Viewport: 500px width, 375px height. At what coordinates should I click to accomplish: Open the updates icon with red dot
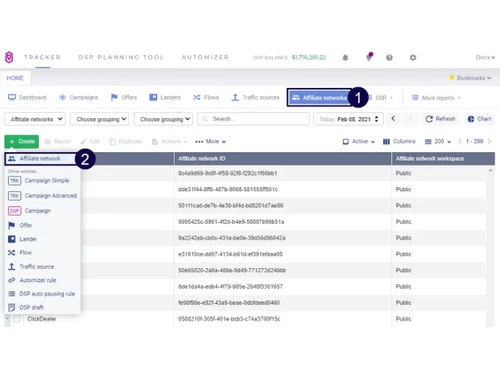369,57
